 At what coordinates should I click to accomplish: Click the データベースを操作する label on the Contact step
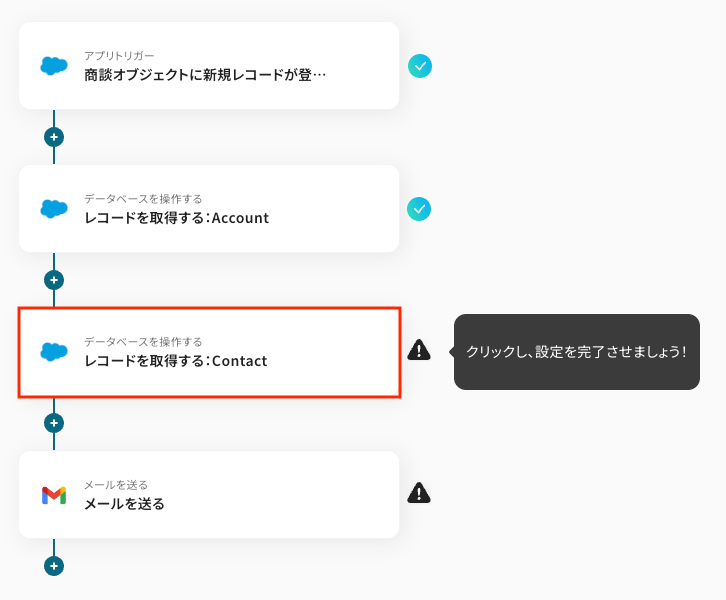point(143,342)
